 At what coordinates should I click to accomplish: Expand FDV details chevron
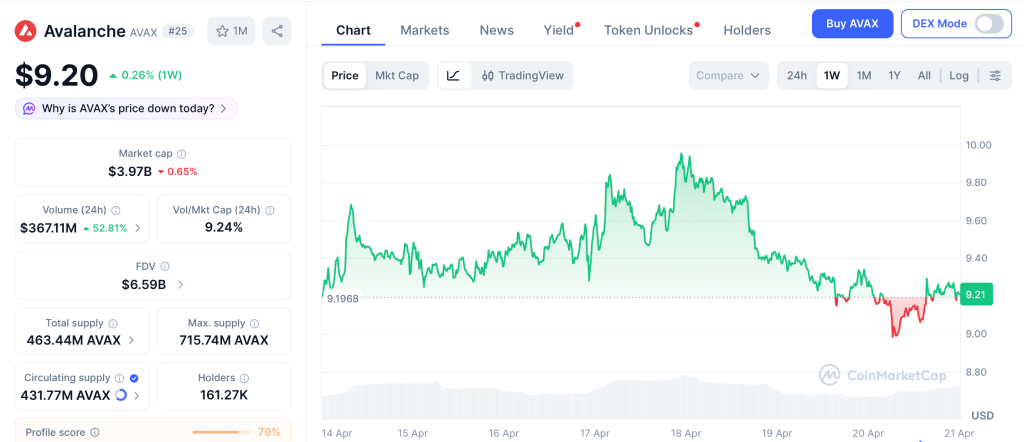point(180,285)
